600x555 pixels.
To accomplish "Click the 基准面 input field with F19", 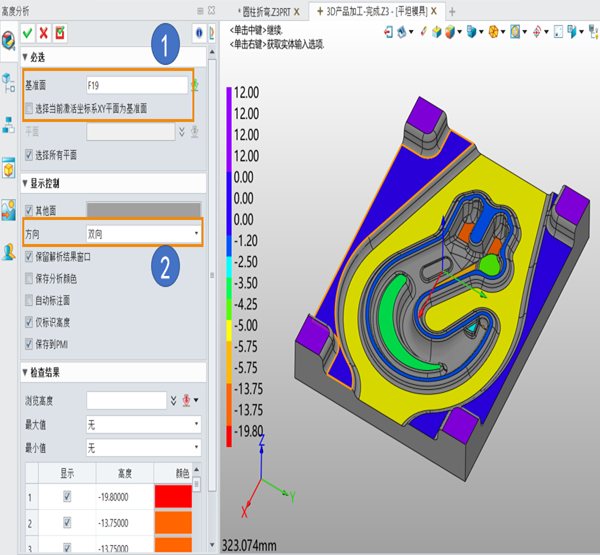I will click(137, 85).
